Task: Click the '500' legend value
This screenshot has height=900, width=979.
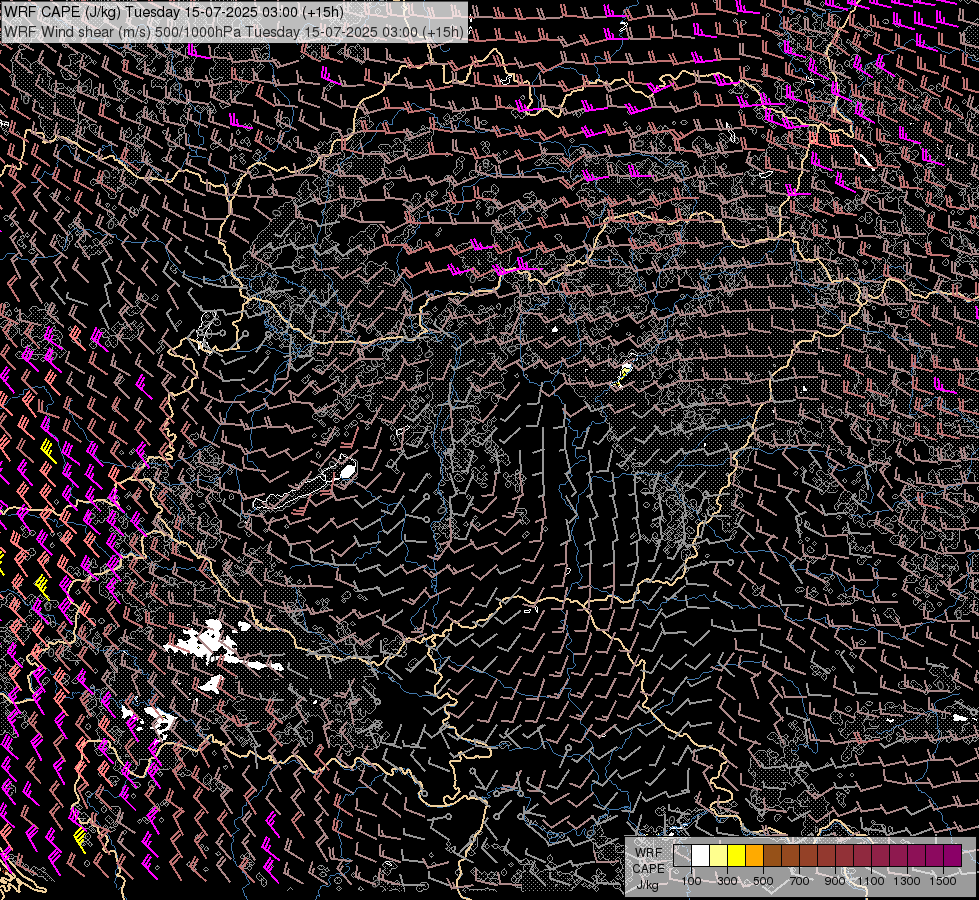Action: click(764, 881)
